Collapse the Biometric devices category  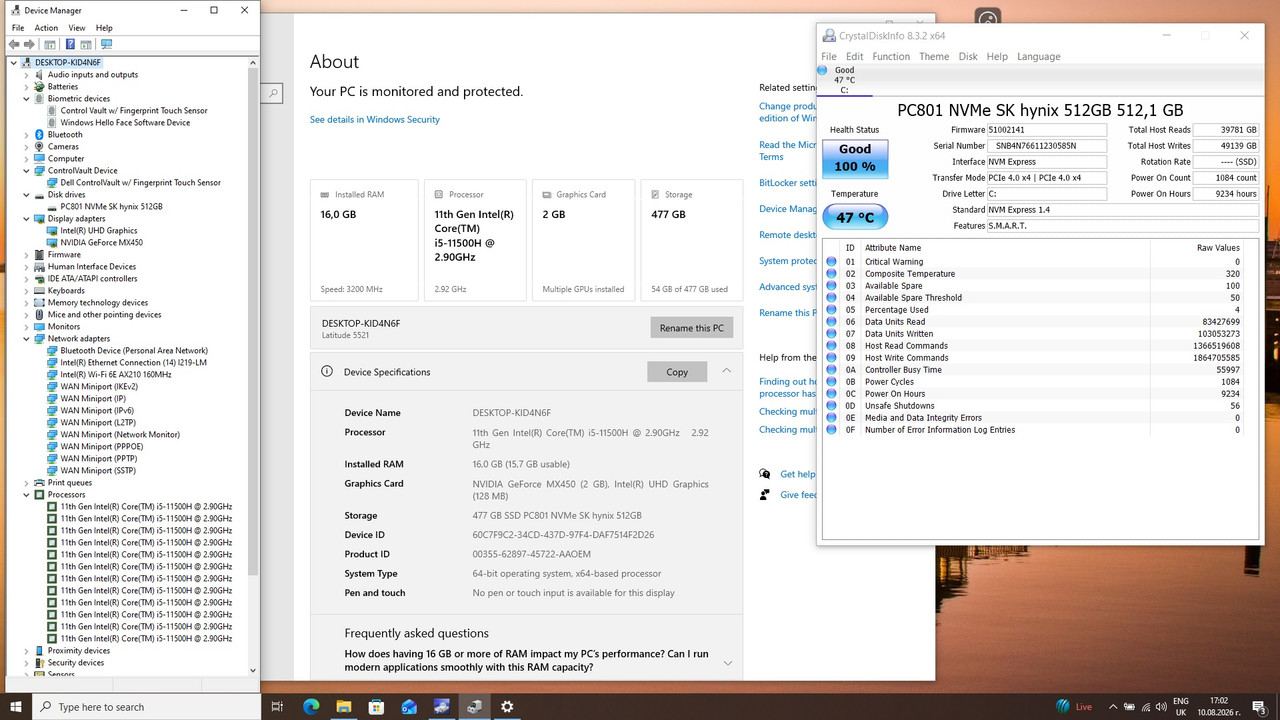(27, 99)
